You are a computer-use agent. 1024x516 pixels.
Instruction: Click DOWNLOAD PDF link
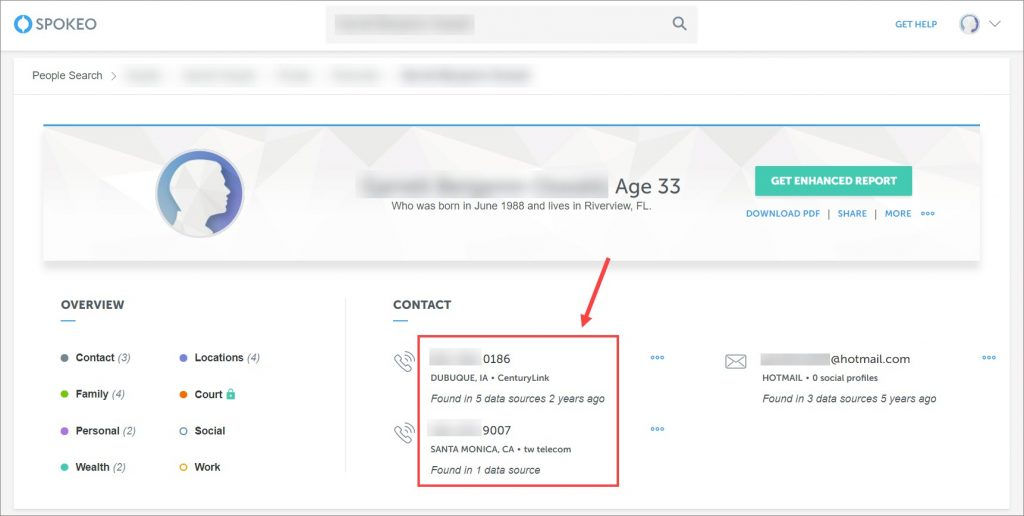[x=783, y=214]
